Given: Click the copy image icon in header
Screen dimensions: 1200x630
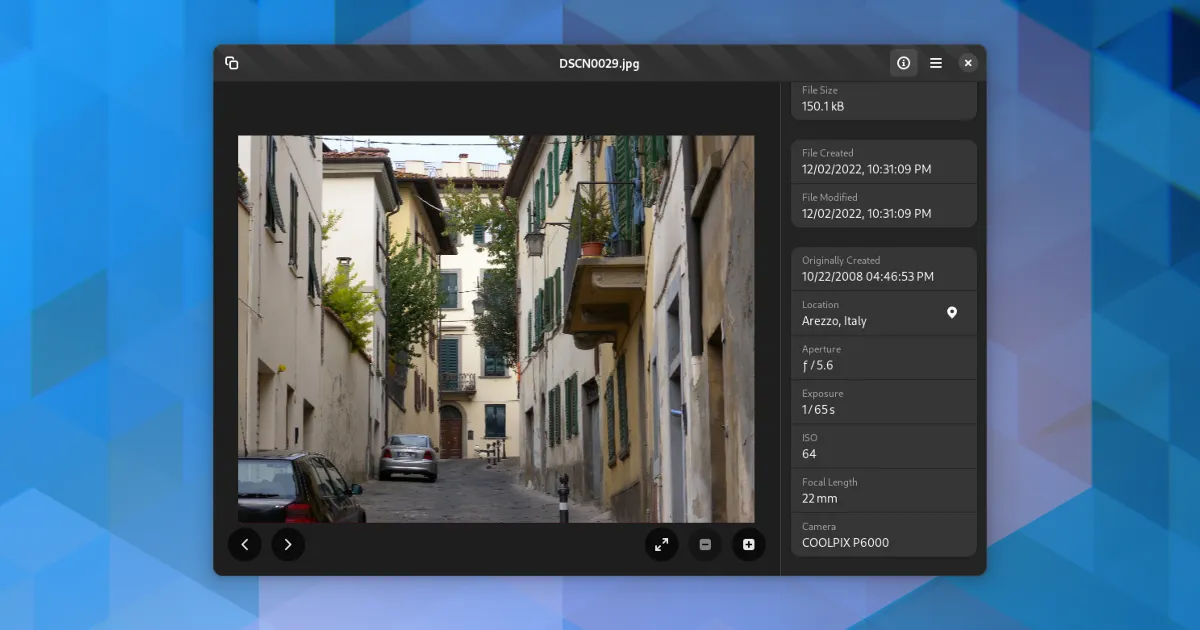Looking at the screenshot, I should click(232, 63).
